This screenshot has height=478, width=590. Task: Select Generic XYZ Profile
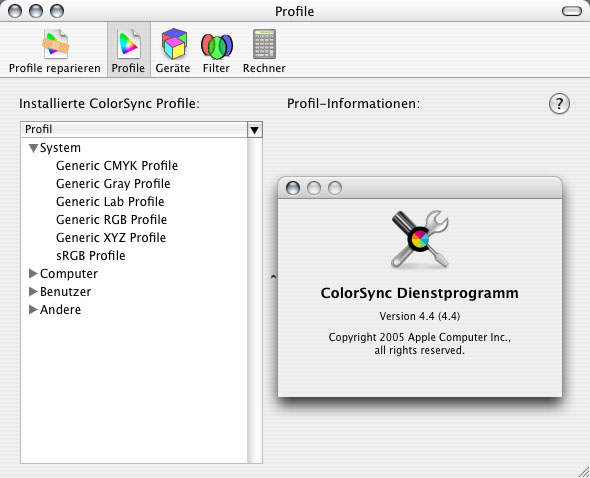point(111,238)
